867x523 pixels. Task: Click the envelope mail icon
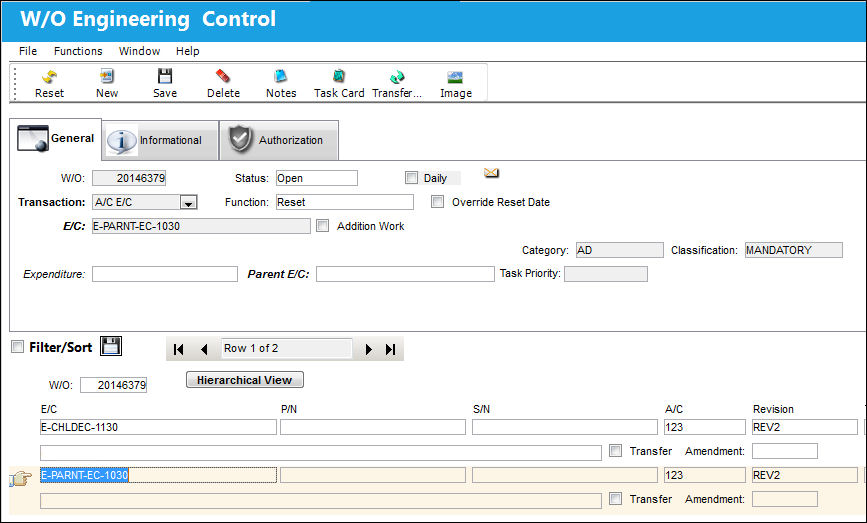[491, 173]
